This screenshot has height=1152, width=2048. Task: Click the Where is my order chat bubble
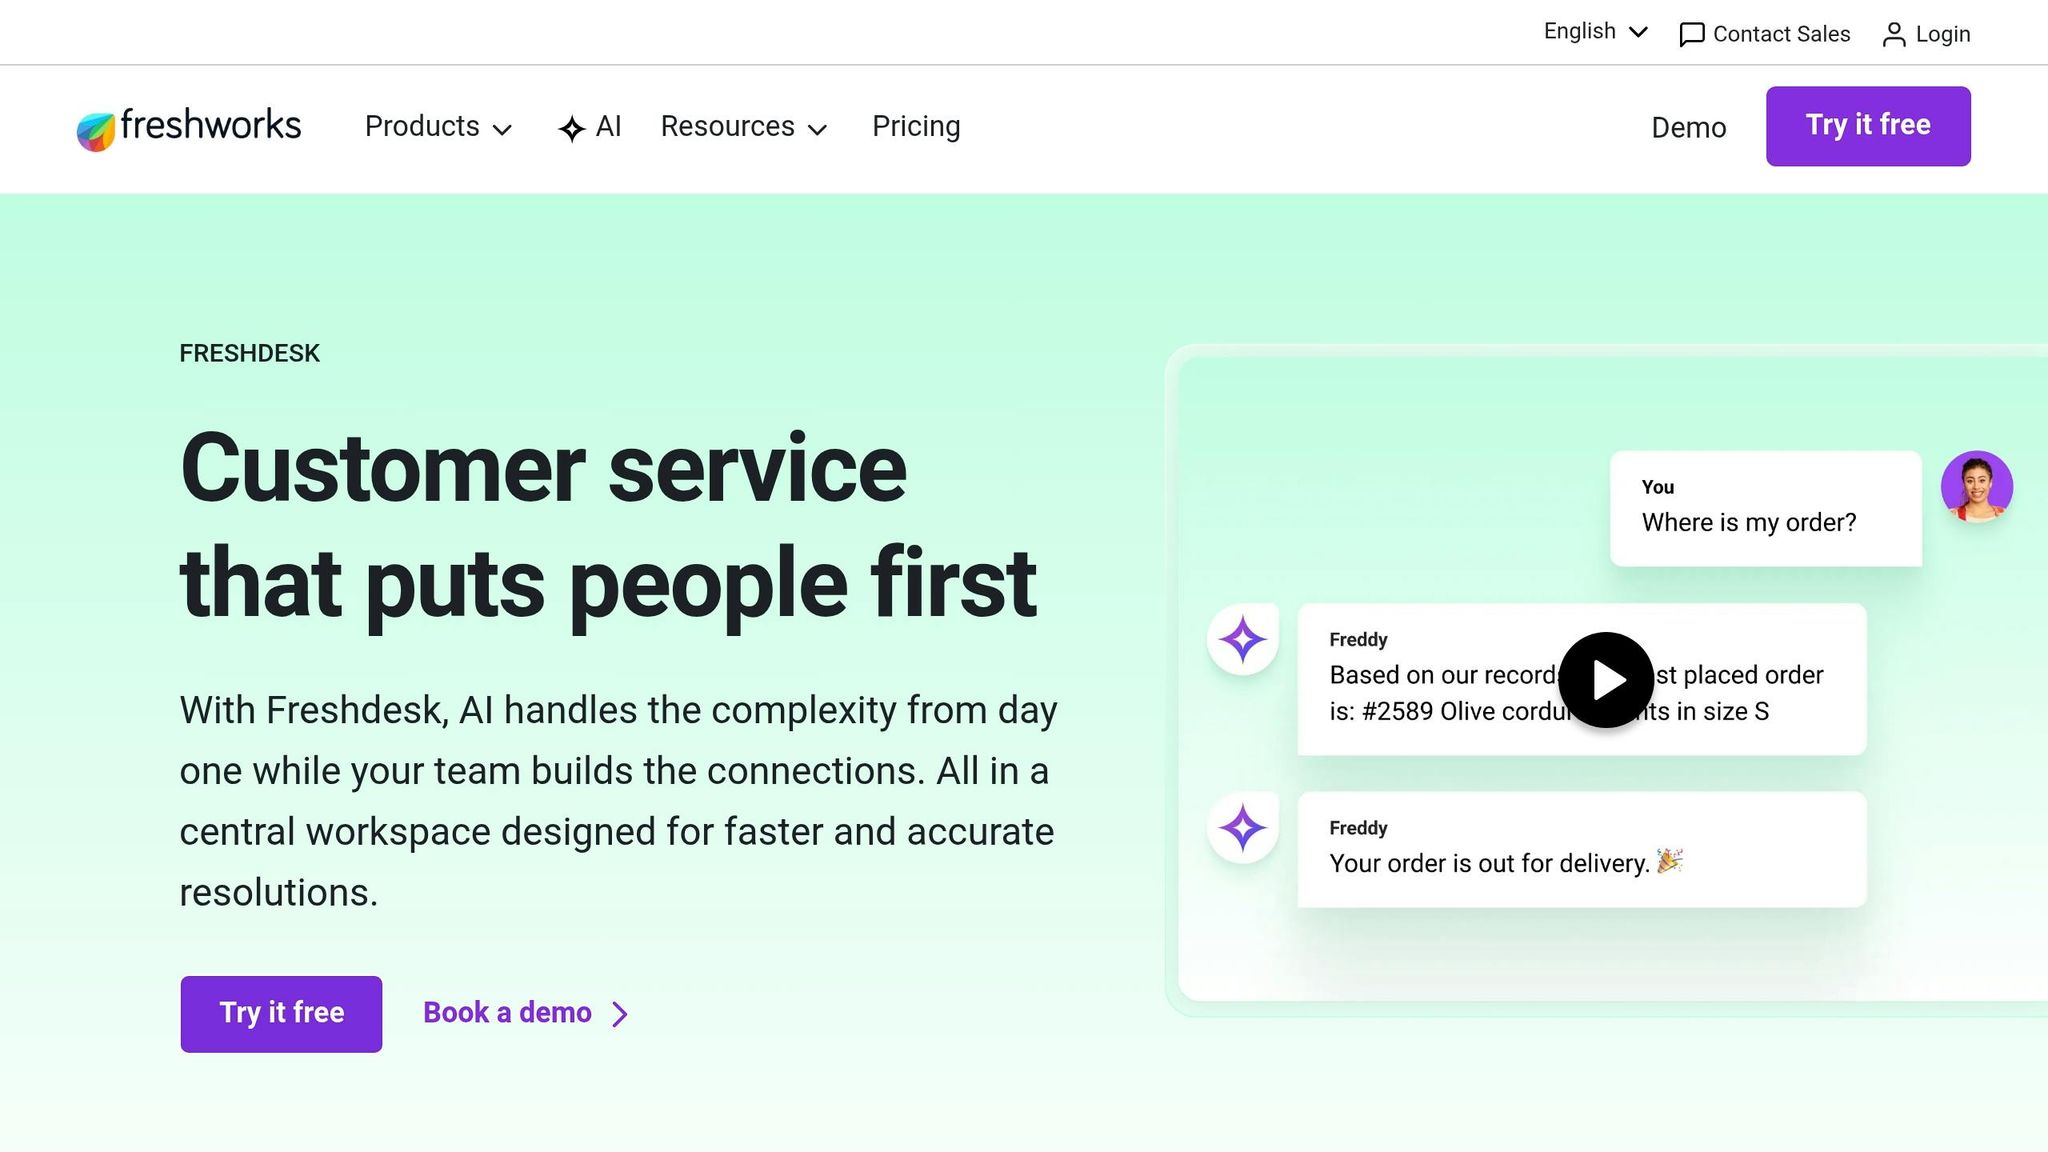point(1765,508)
